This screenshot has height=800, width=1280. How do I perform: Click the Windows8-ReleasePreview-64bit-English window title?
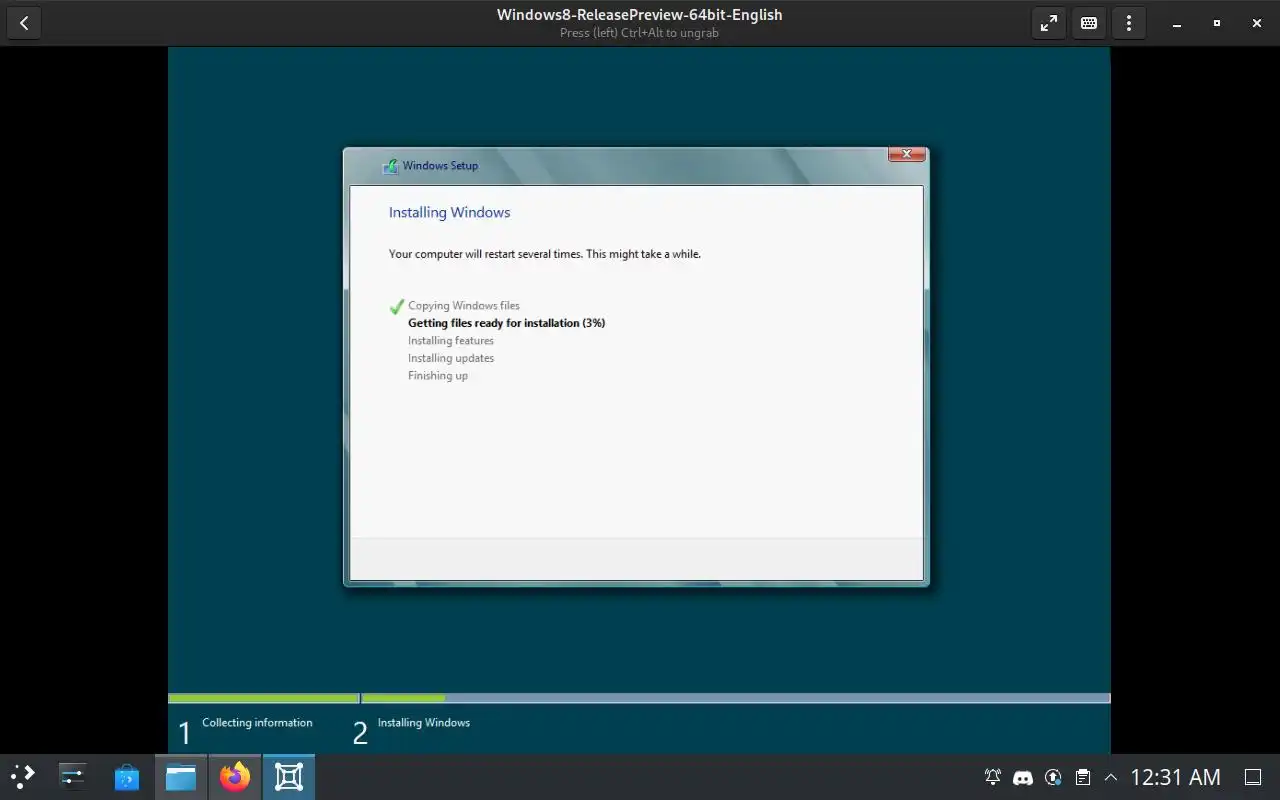click(640, 15)
